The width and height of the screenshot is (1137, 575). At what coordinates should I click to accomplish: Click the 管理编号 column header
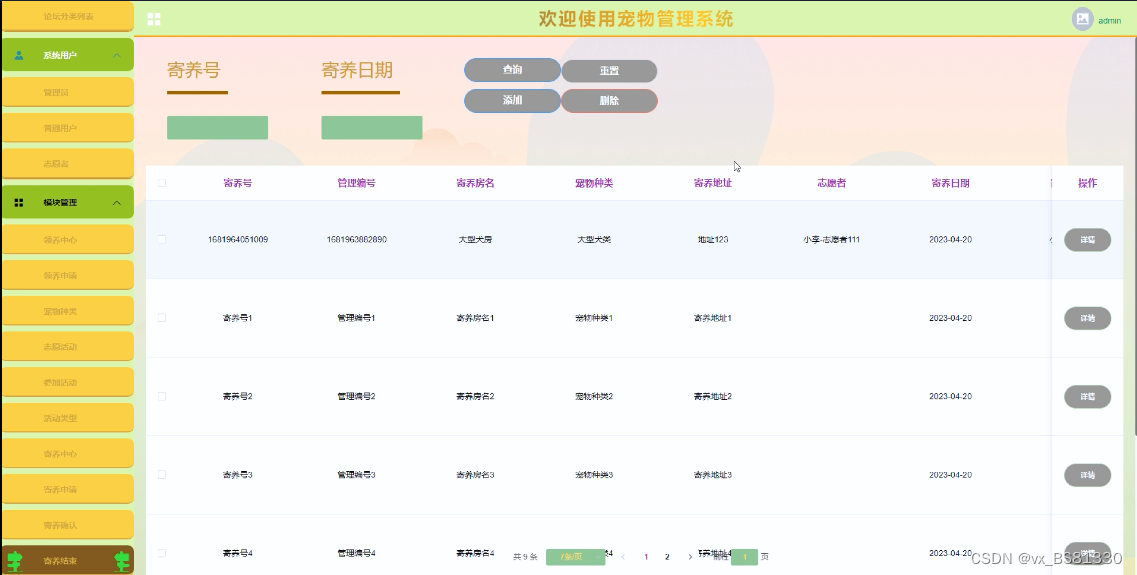(x=356, y=183)
